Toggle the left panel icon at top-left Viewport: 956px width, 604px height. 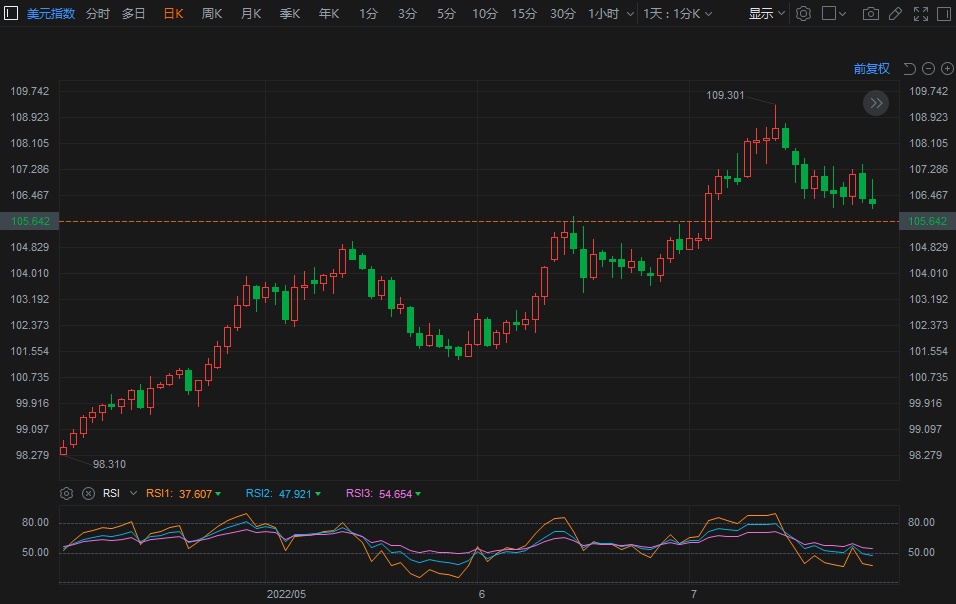12,14
